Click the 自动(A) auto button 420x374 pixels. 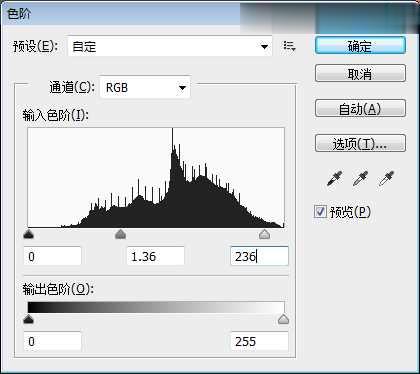pos(360,108)
